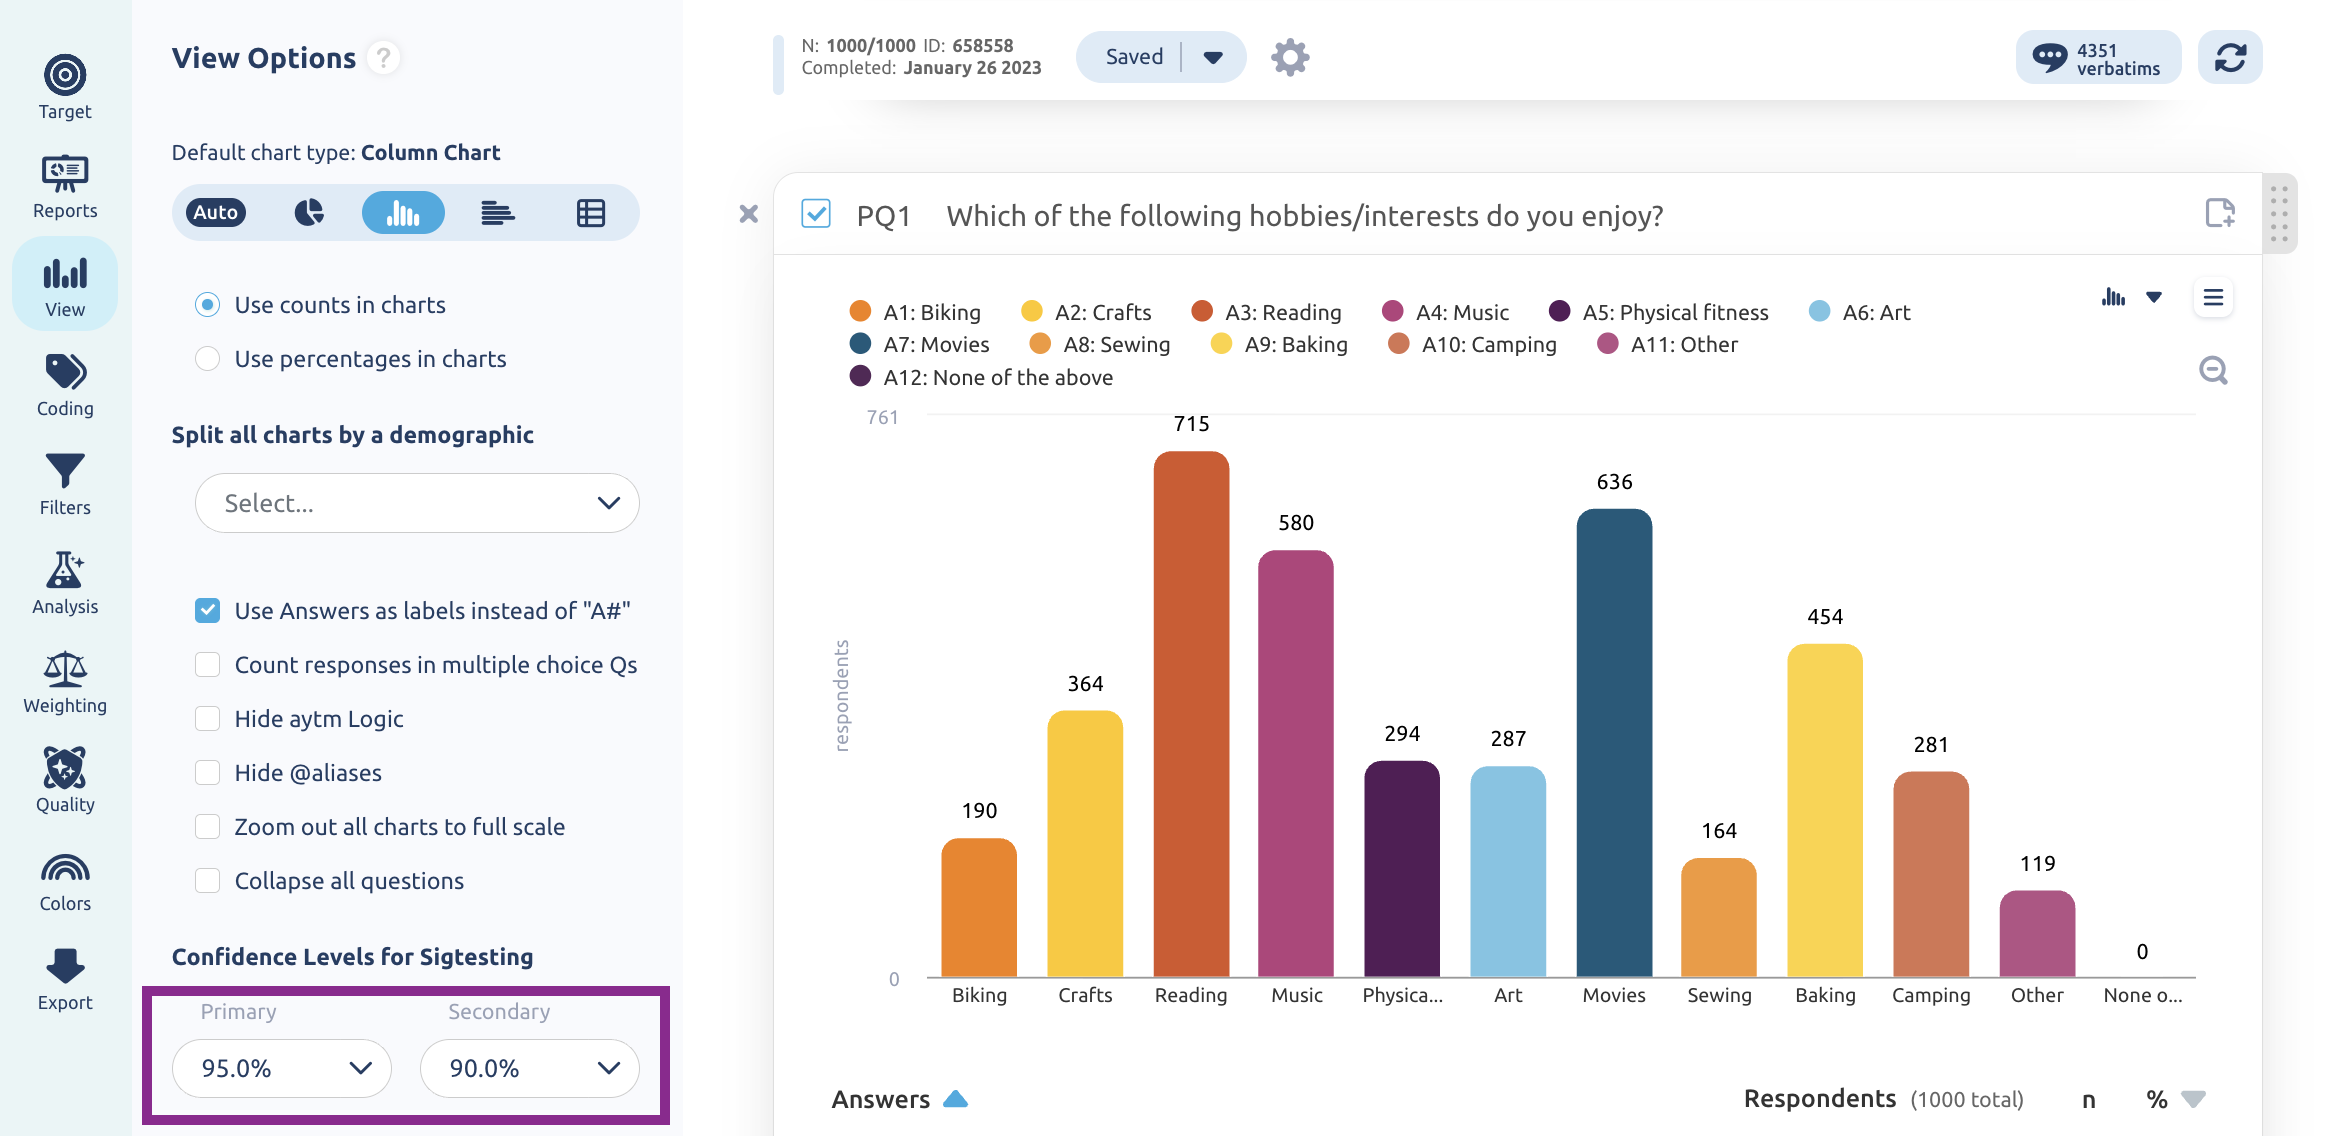
Task: Open the Weighting section in sidebar
Action: click(65, 682)
